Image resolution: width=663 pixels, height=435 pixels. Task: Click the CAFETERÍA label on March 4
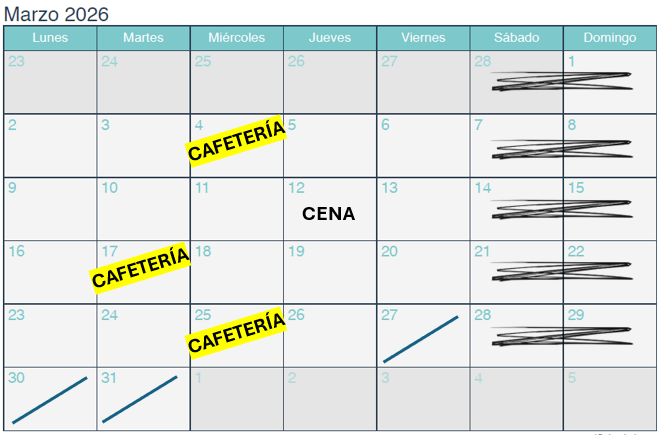tap(237, 141)
